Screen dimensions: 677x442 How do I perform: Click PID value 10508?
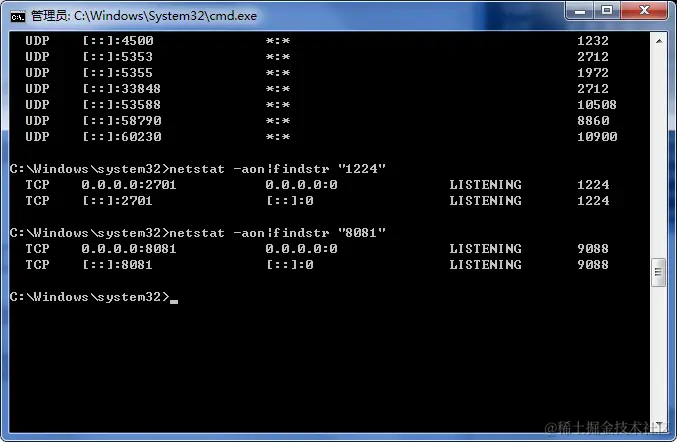click(x=597, y=104)
